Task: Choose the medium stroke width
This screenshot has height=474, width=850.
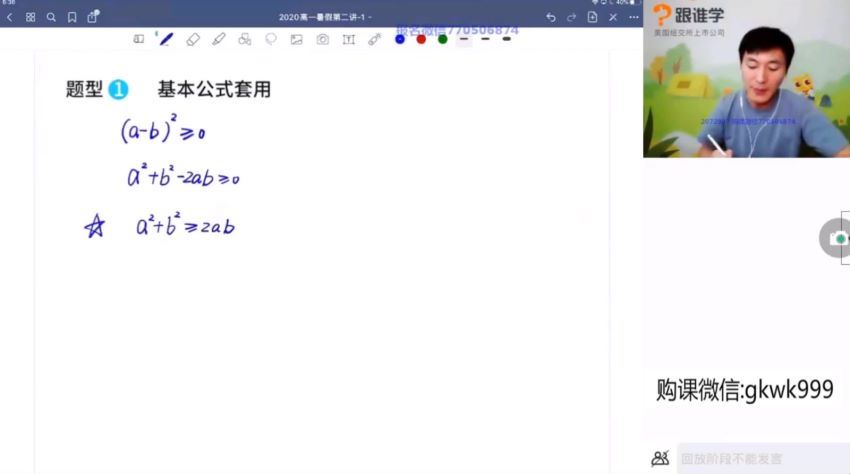Action: click(485, 39)
